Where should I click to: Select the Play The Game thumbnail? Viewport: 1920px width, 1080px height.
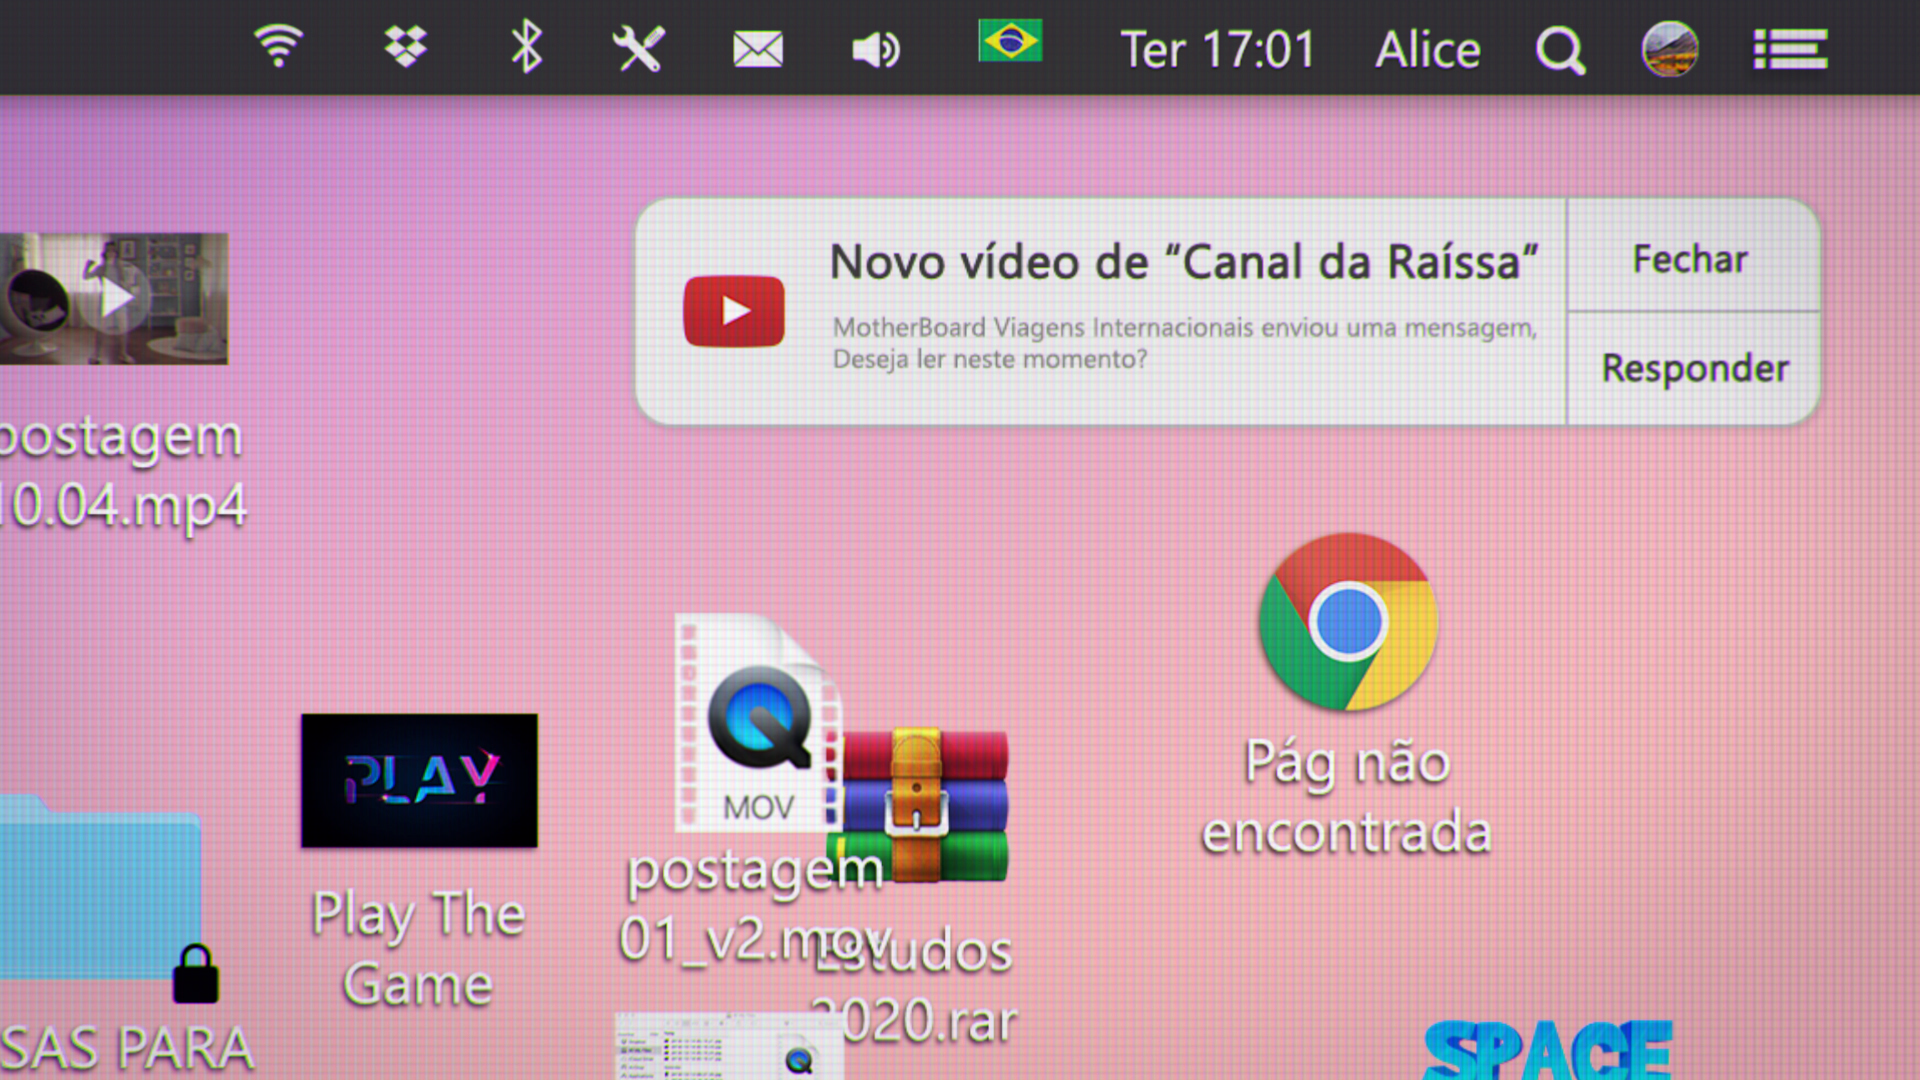pyautogui.click(x=419, y=781)
